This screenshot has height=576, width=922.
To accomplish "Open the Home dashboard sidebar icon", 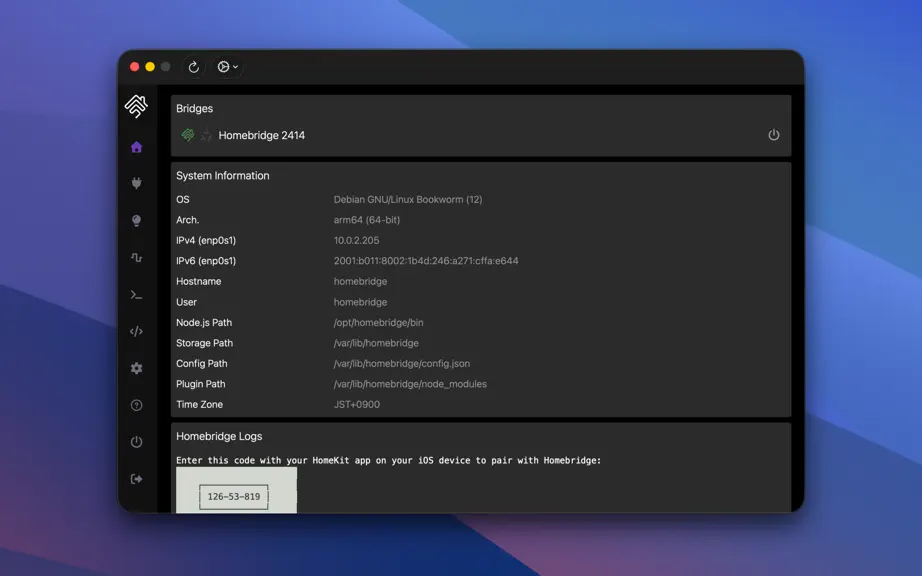I will coord(136,147).
